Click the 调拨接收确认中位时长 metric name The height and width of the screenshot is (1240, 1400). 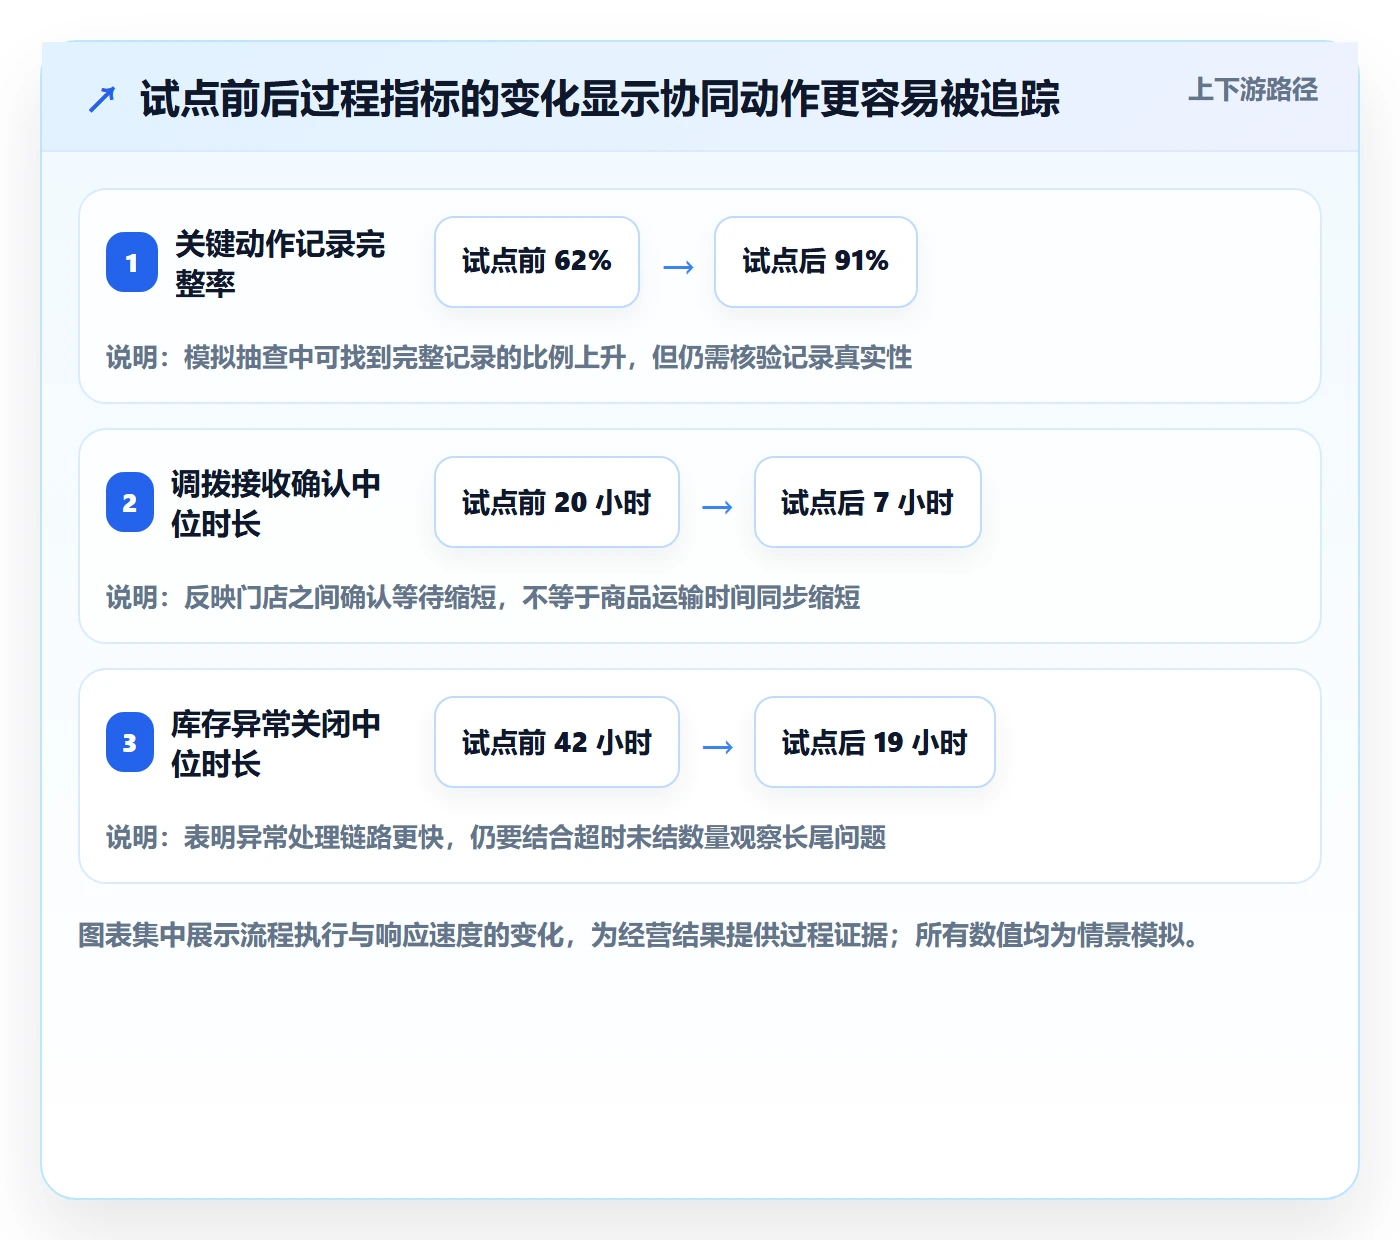click(x=276, y=503)
